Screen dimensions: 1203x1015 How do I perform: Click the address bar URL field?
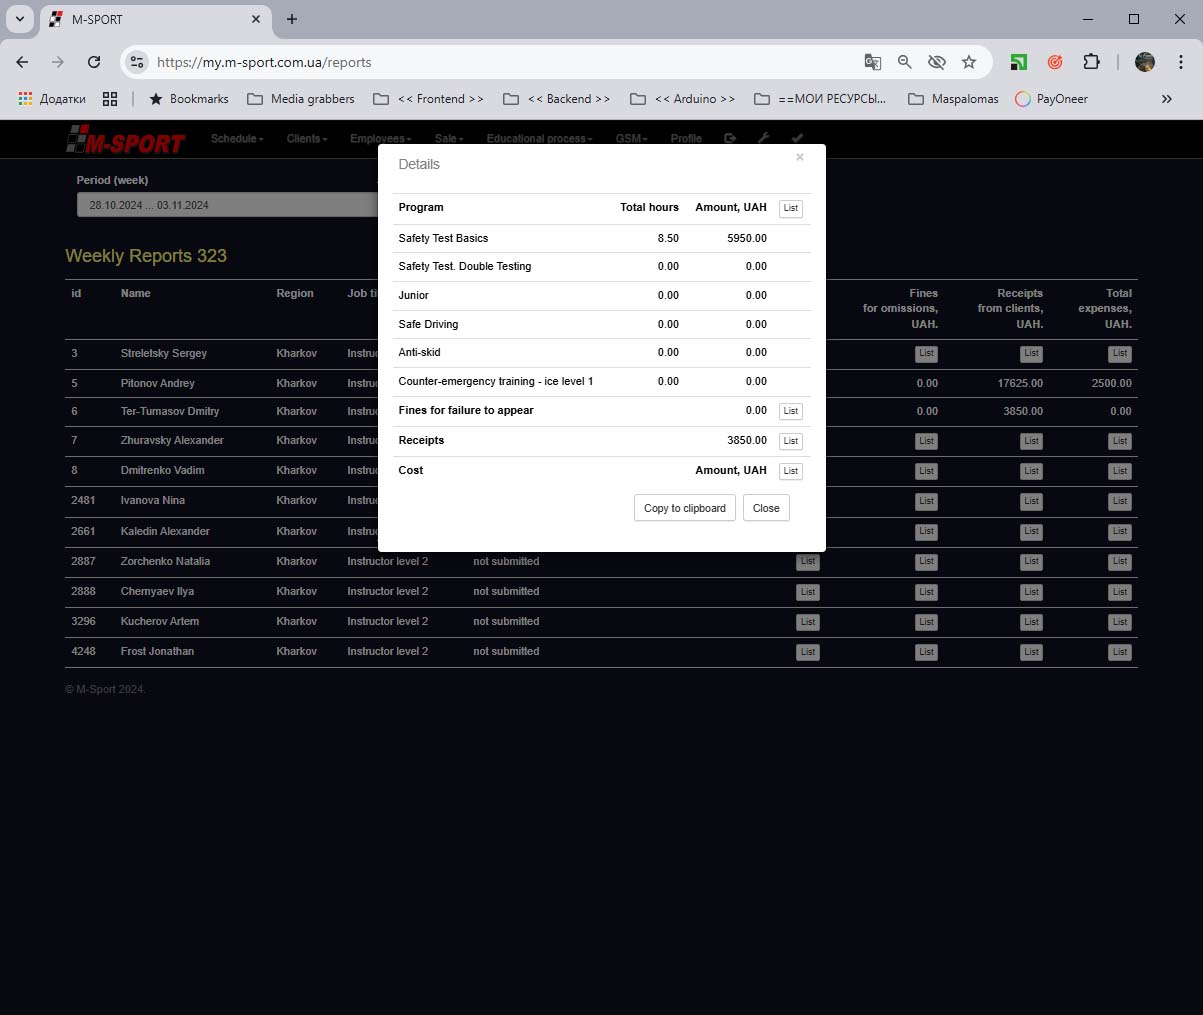click(x=500, y=62)
